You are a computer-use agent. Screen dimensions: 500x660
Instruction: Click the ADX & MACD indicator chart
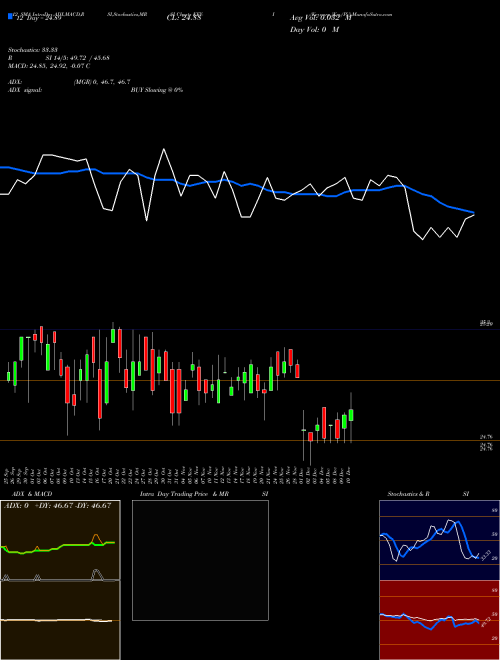(60, 580)
